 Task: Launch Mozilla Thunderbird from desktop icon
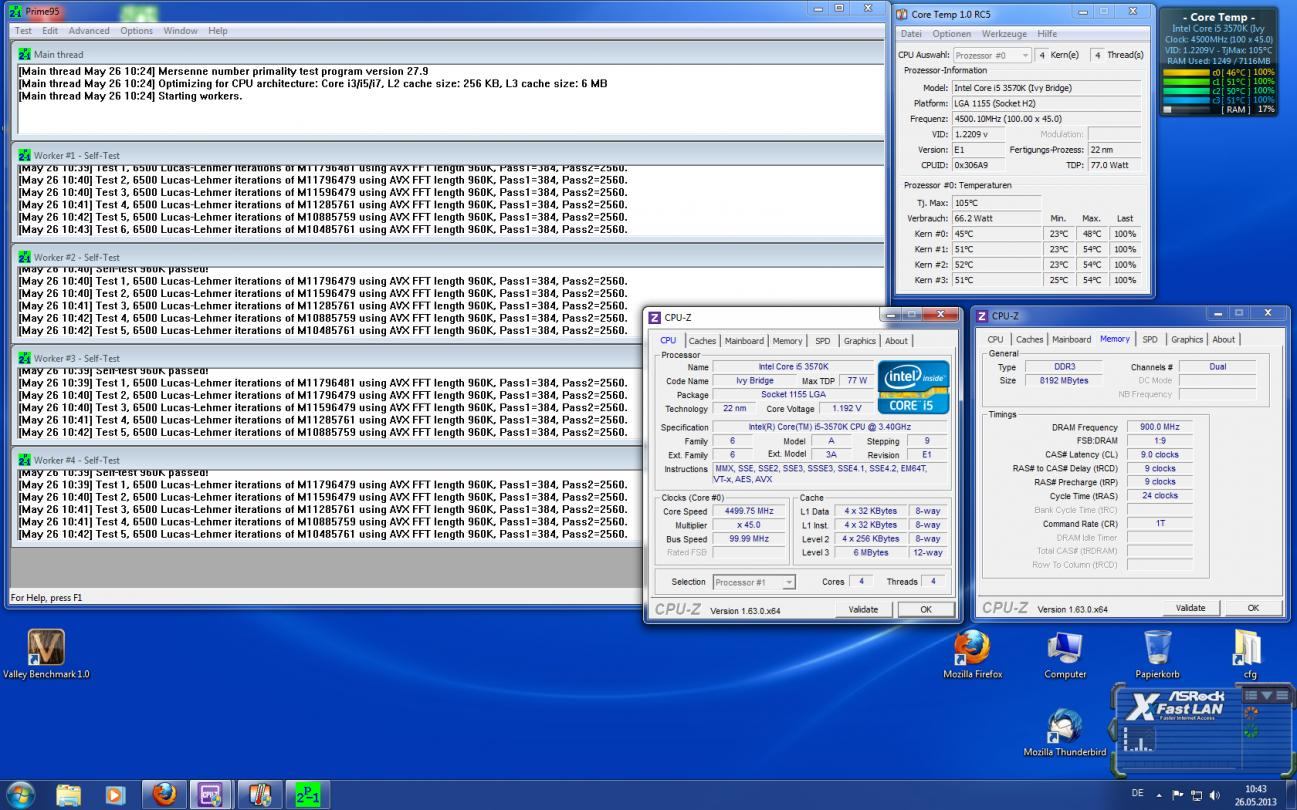pyautogui.click(x=1065, y=732)
